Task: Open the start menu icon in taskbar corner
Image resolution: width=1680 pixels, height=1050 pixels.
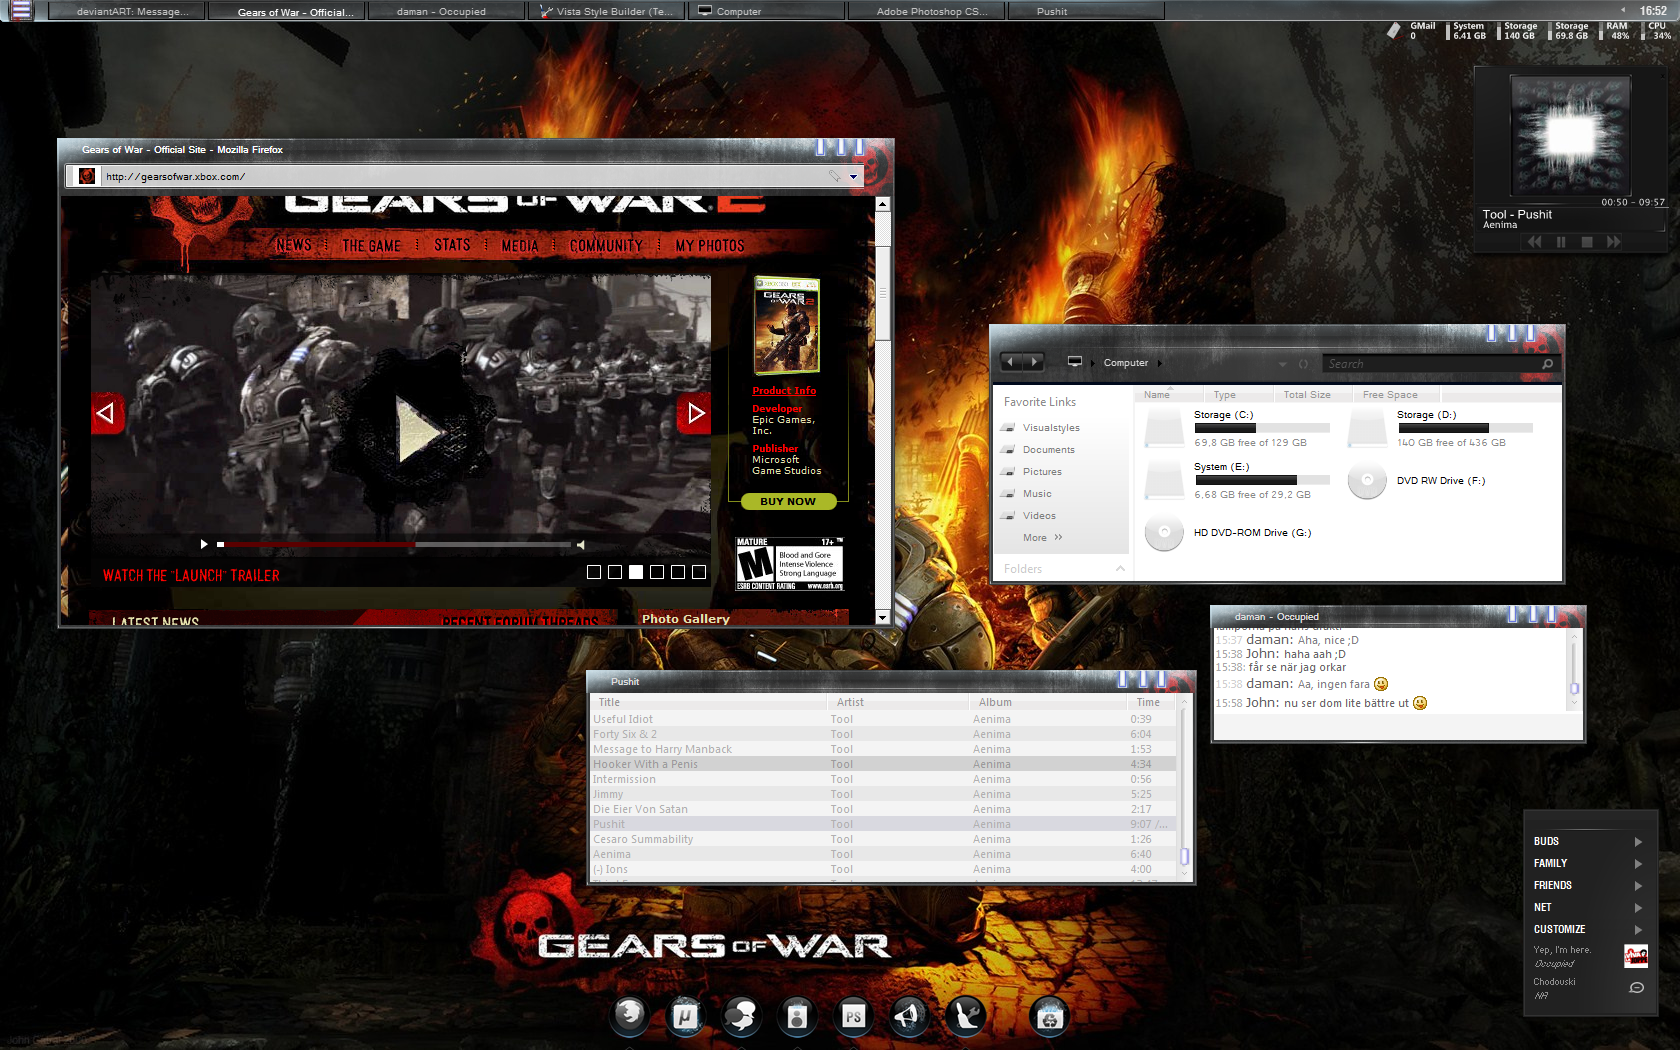Action: coord(21,11)
